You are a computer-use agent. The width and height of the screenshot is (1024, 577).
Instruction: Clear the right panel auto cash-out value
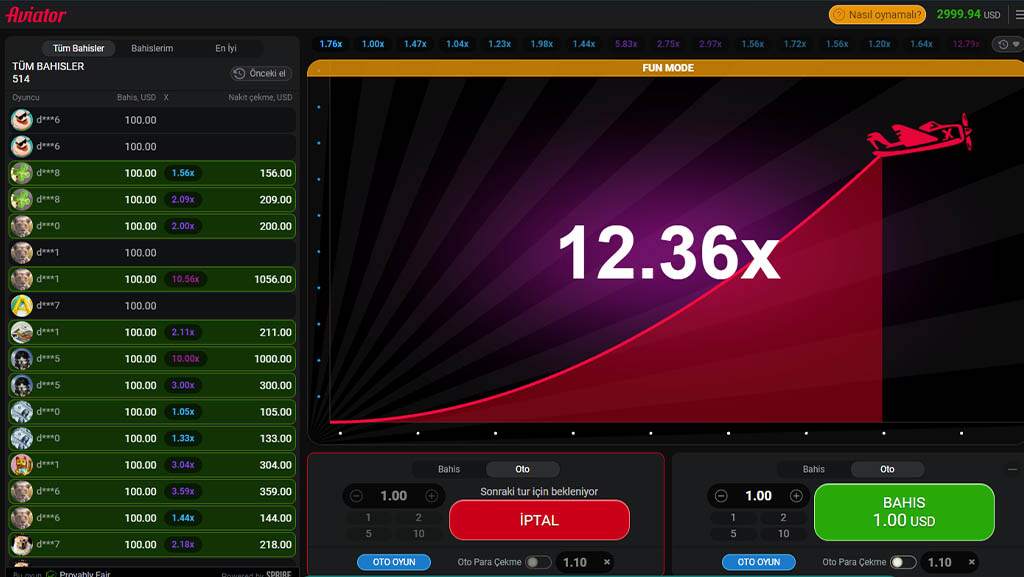pos(971,562)
